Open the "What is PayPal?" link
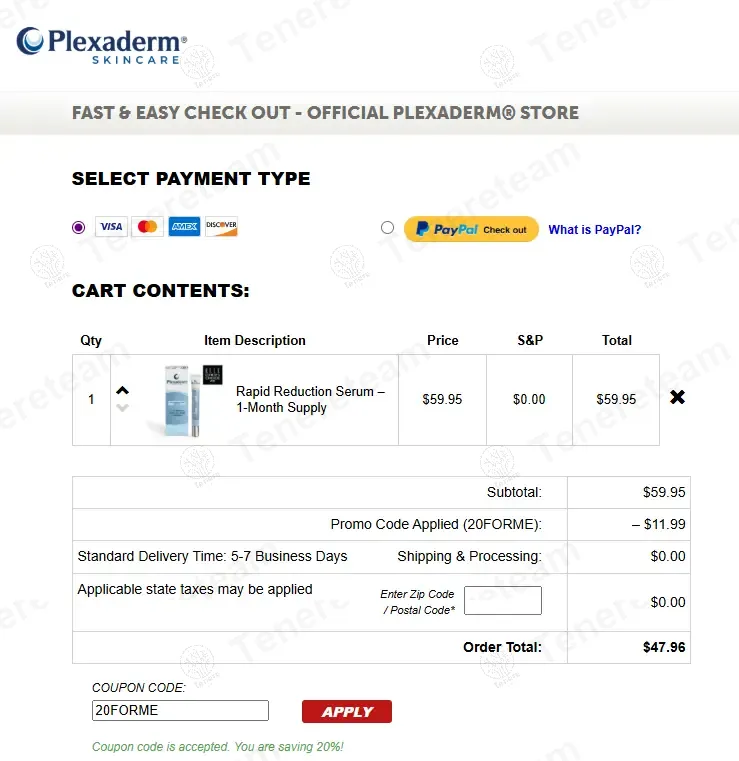Viewport: 739px width, 761px height. (594, 230)
